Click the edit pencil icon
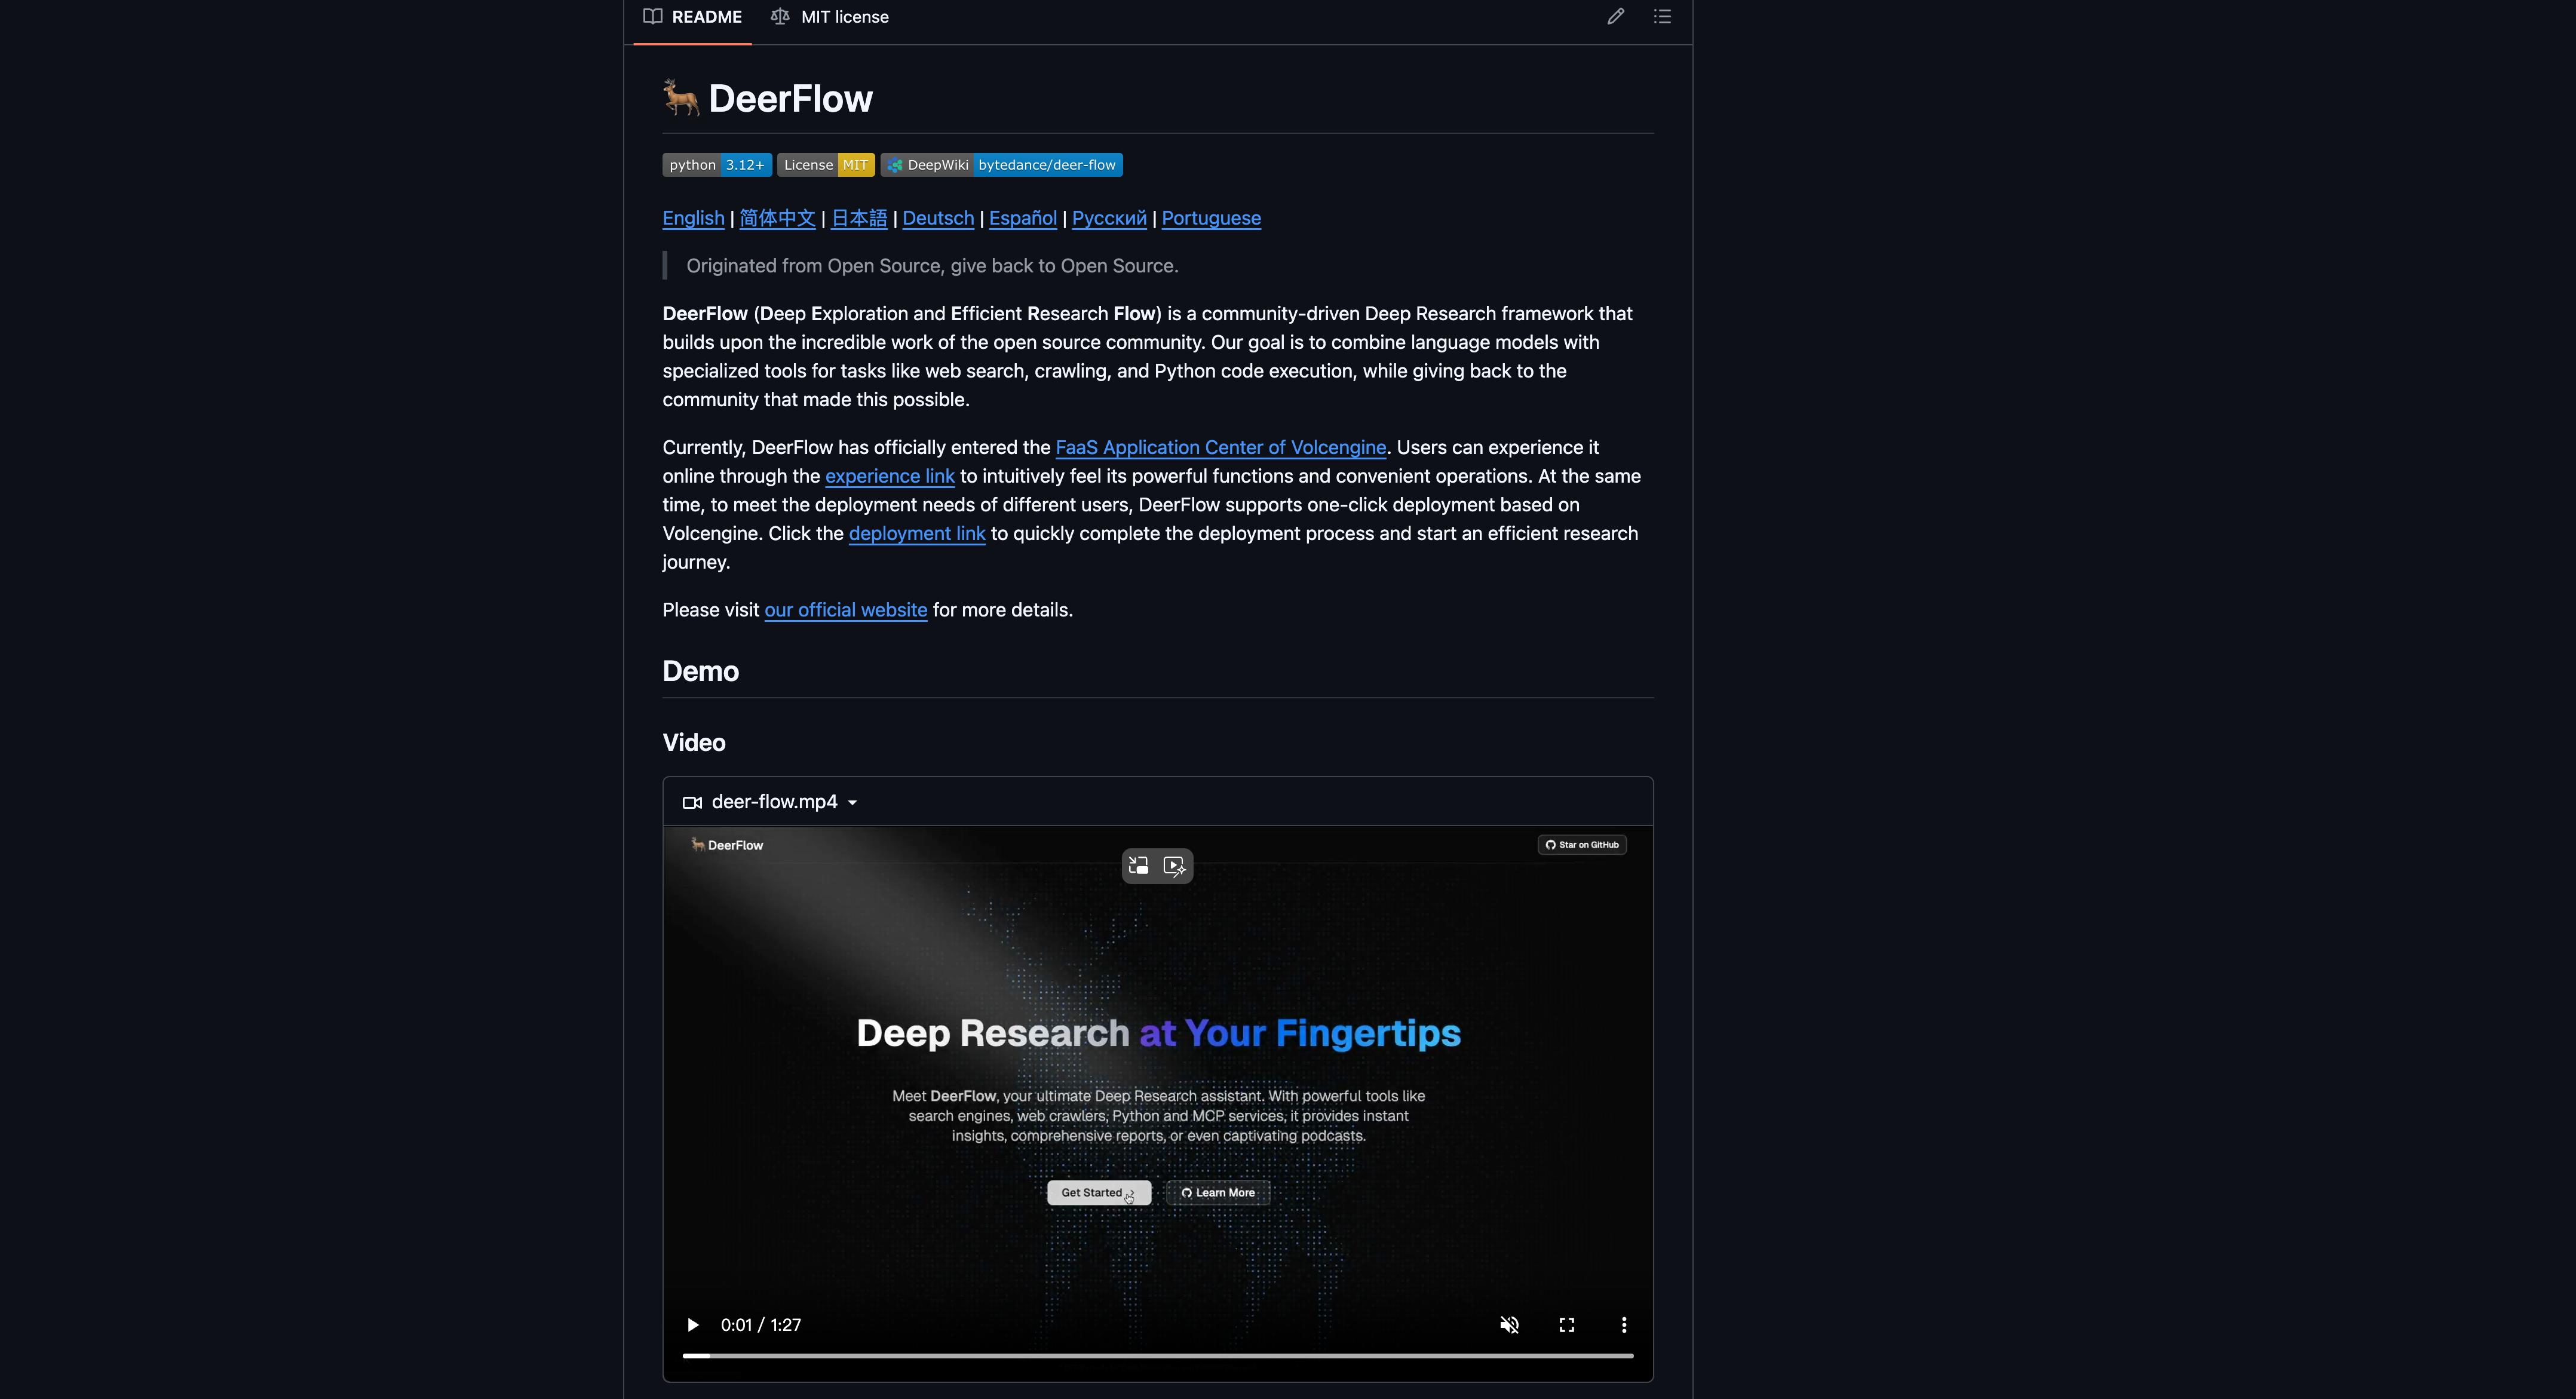The height and width of the screenshot is (1399, 2576). tap(1615, 17)
